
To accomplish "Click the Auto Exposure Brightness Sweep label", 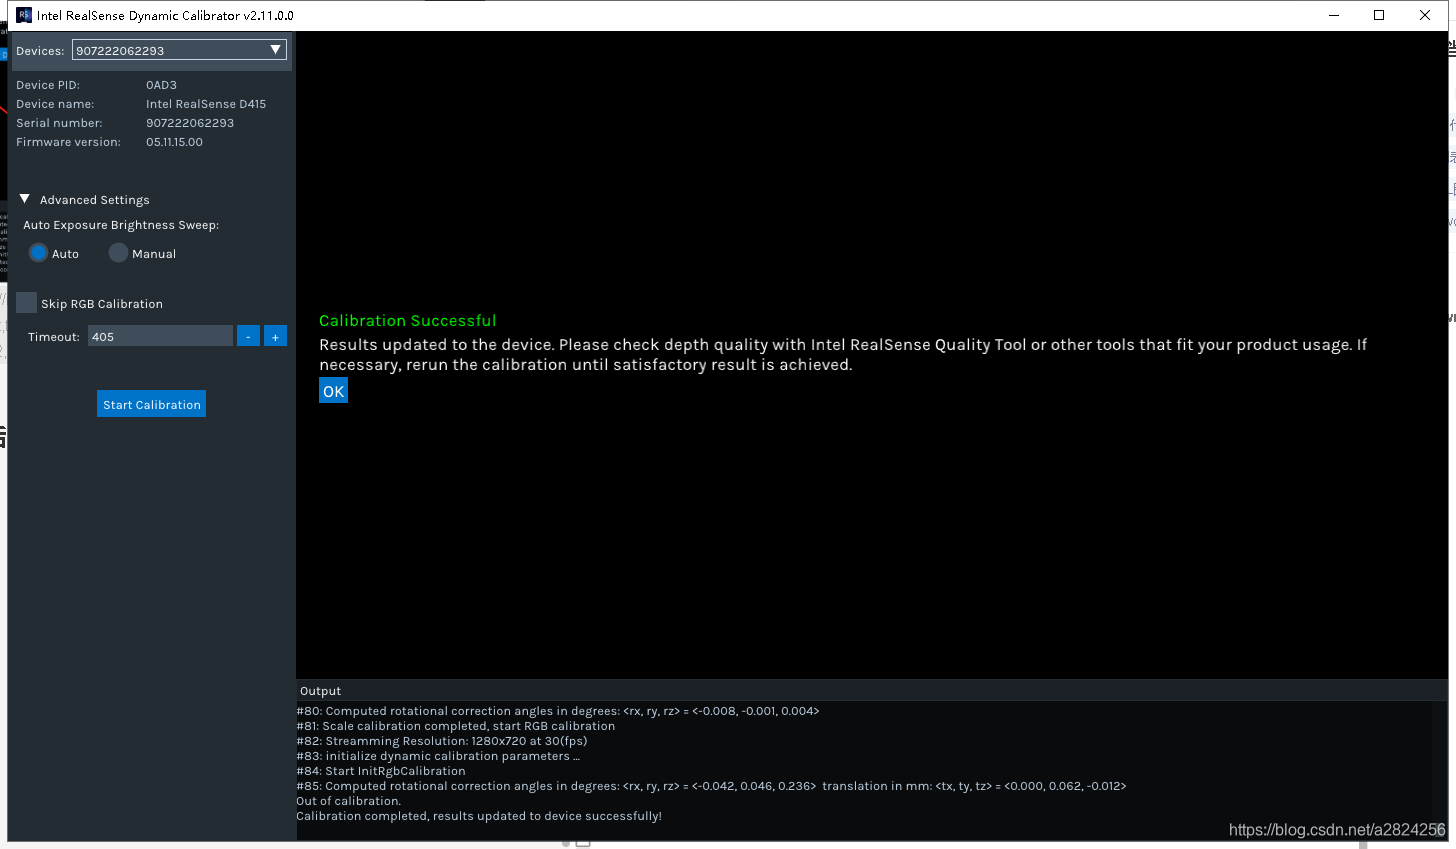I will point(121,225).
